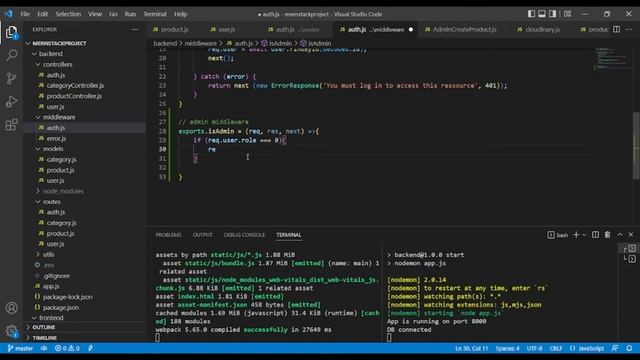
Task: Change the UTF-8 encoding setting
Action: point(534,348)
